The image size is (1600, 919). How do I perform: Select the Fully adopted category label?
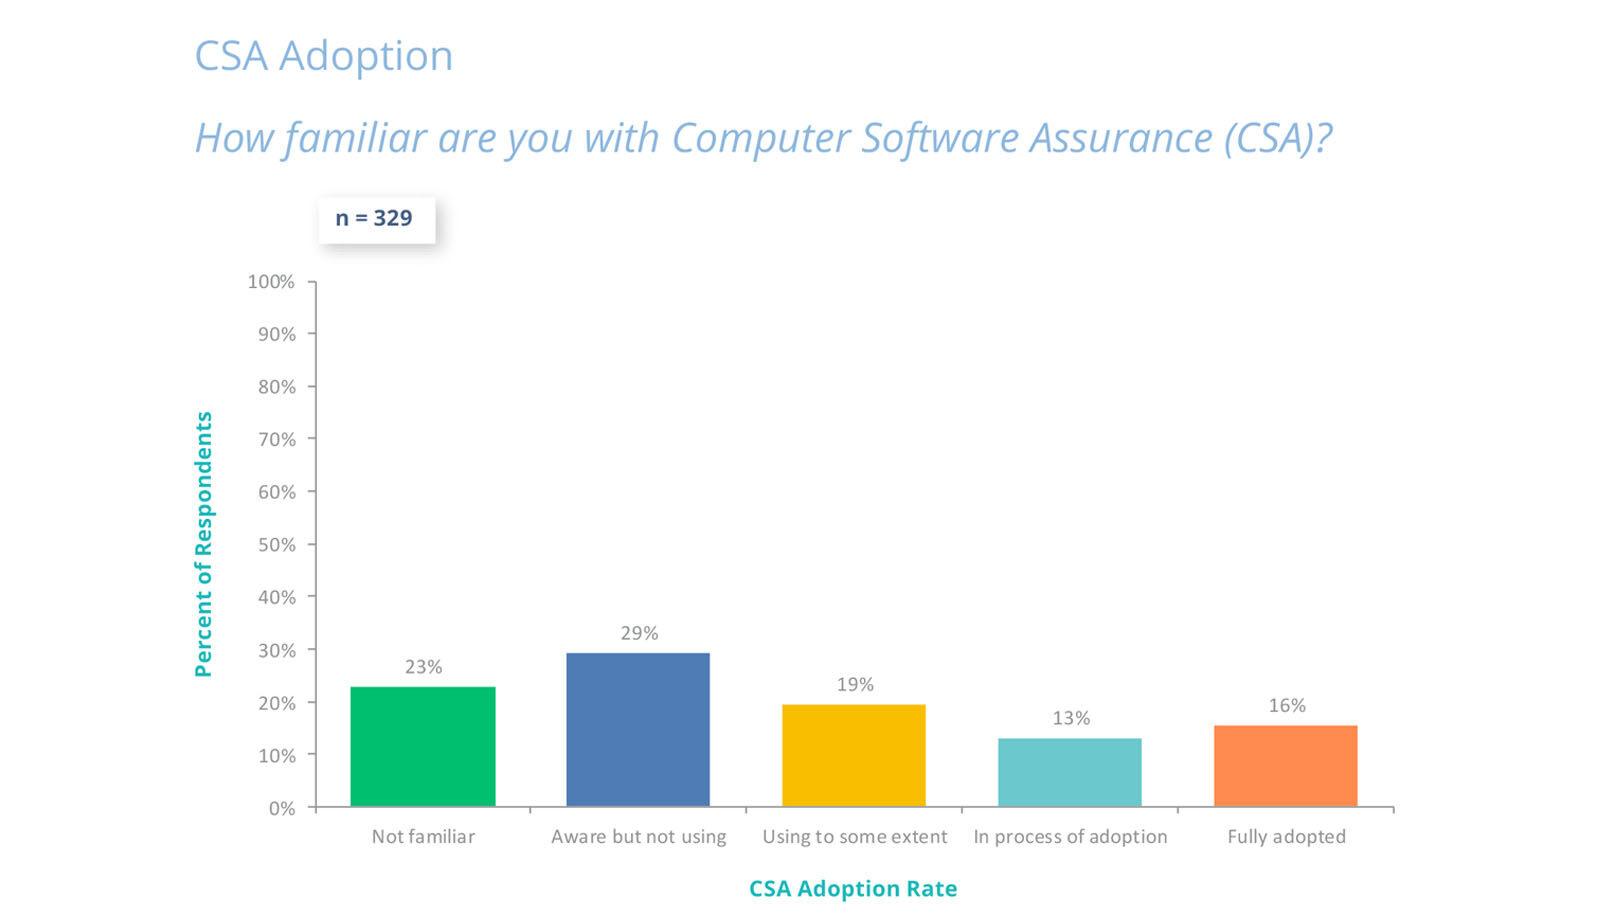click(x=1286, y=837)
